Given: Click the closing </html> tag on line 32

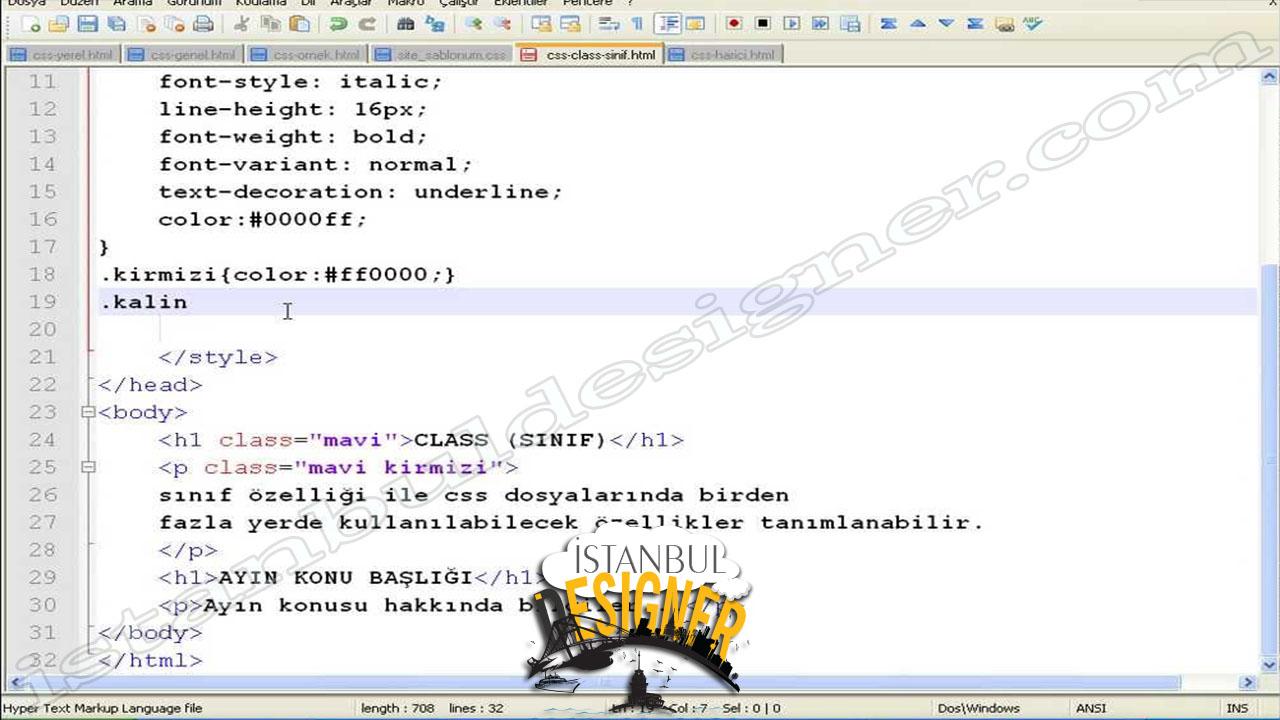Looking at the screenshot, I should click(x=150, y=660).
